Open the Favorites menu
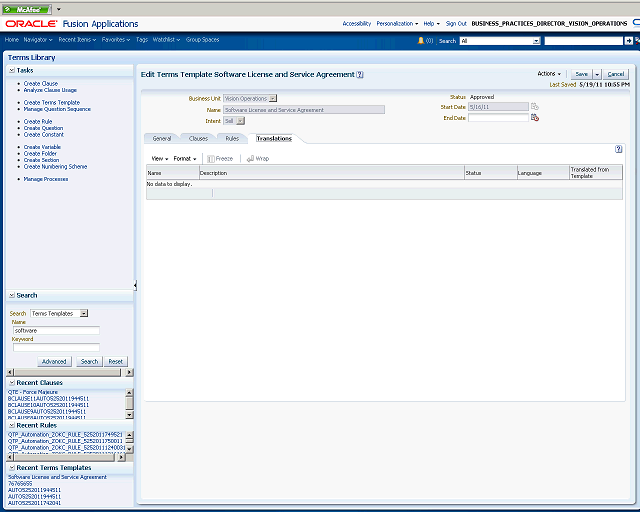 [116, 40]
